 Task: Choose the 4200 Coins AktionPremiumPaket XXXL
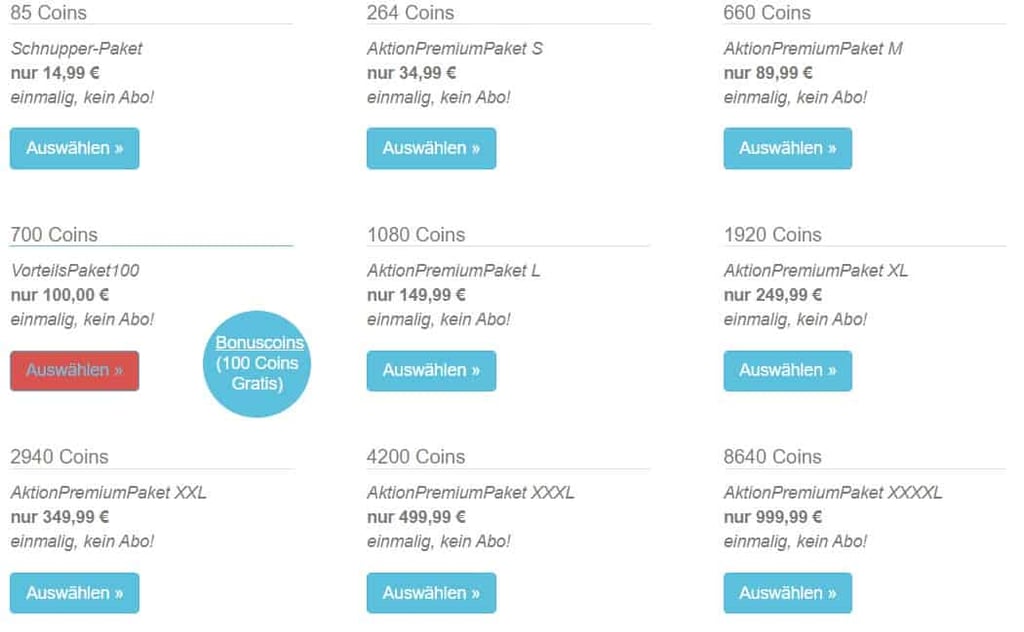431,593
